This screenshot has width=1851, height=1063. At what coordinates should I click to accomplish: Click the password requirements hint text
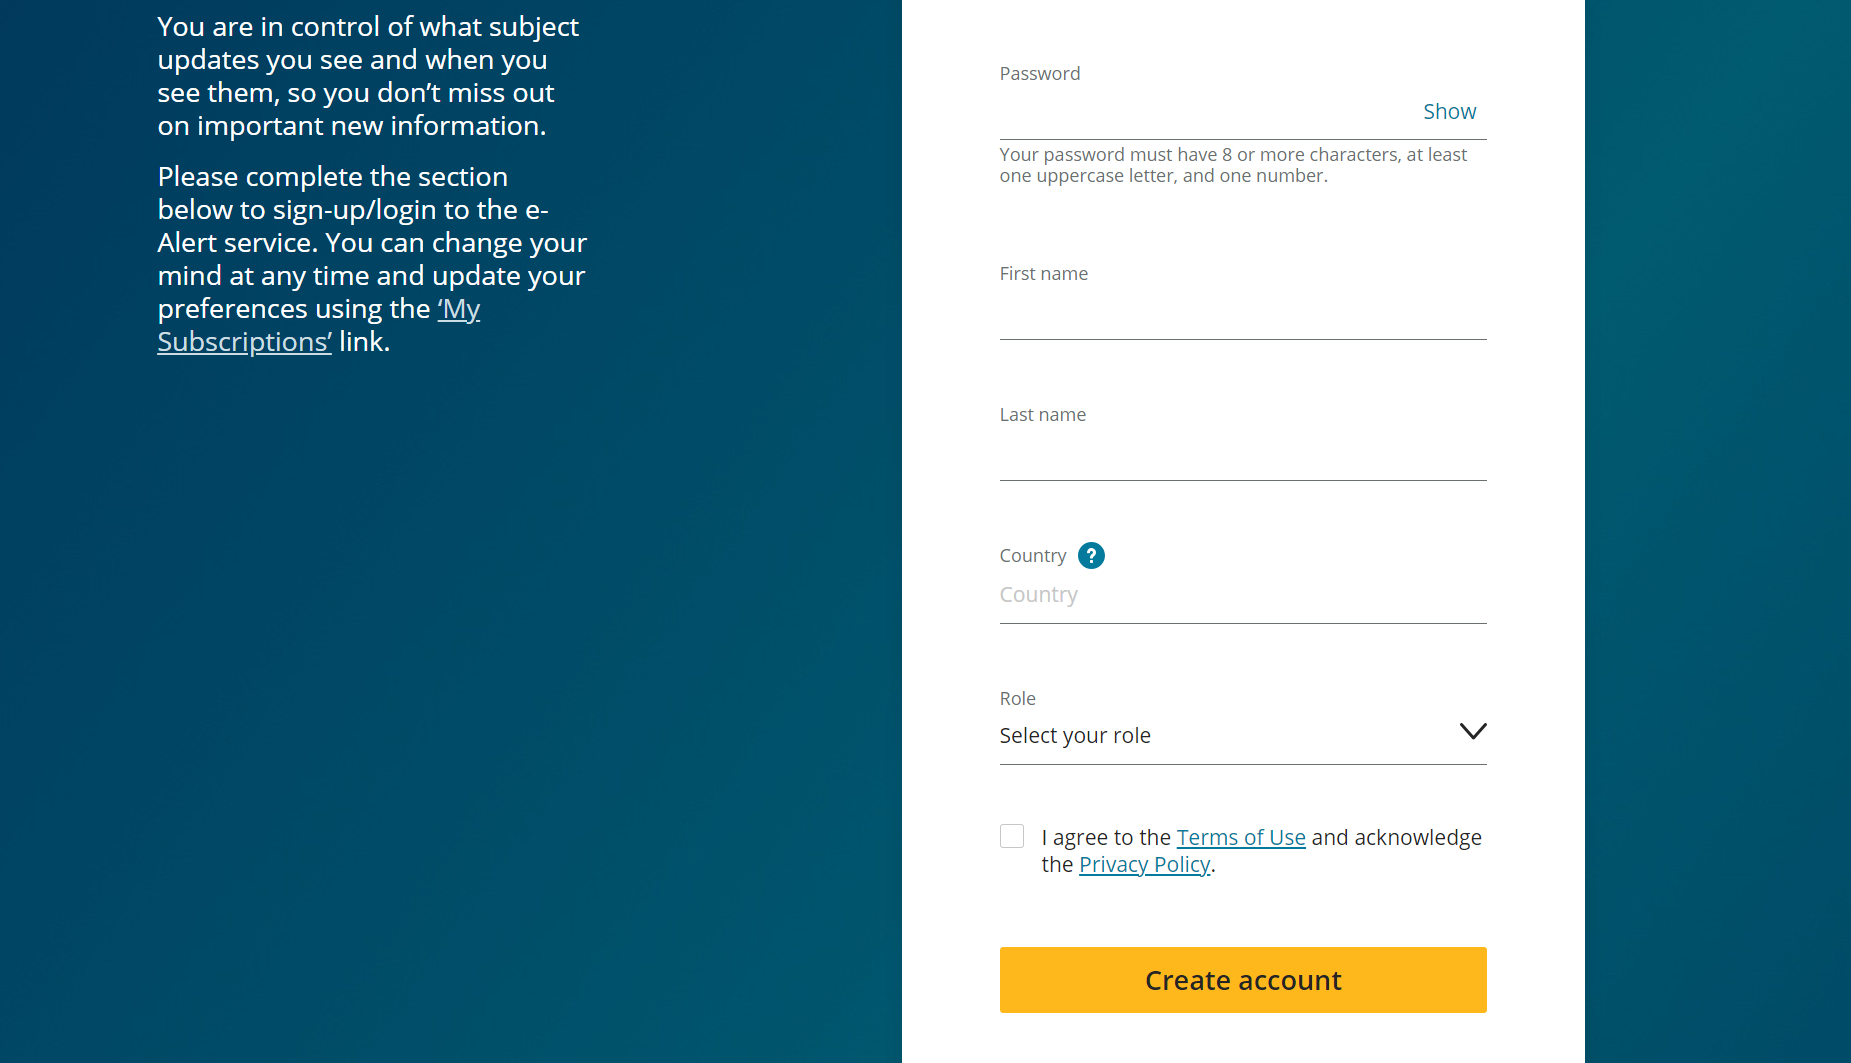pyautogui.click(x=1232, y=166)
